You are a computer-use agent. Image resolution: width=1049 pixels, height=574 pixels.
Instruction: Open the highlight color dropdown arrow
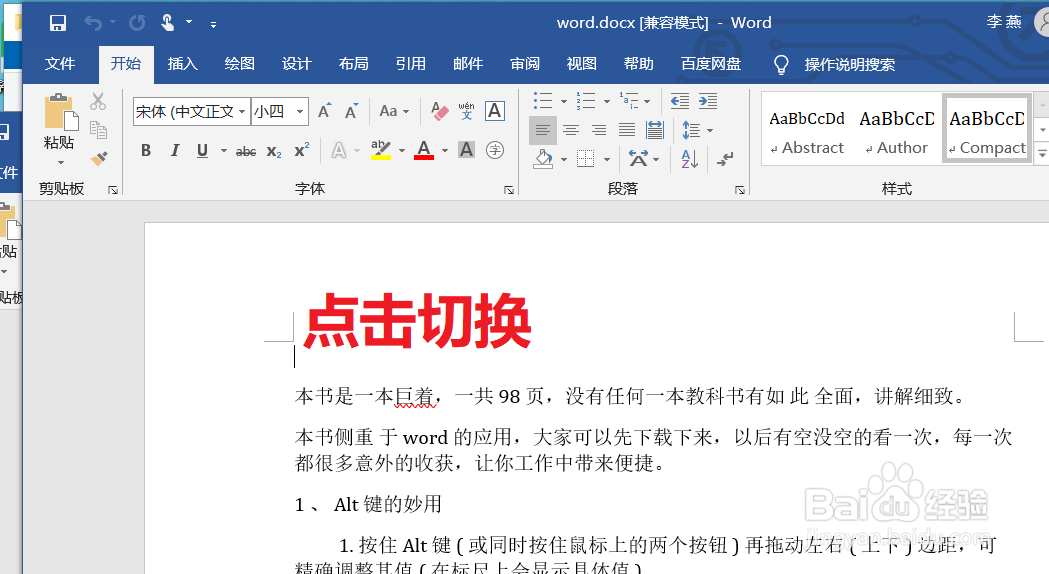401,151
